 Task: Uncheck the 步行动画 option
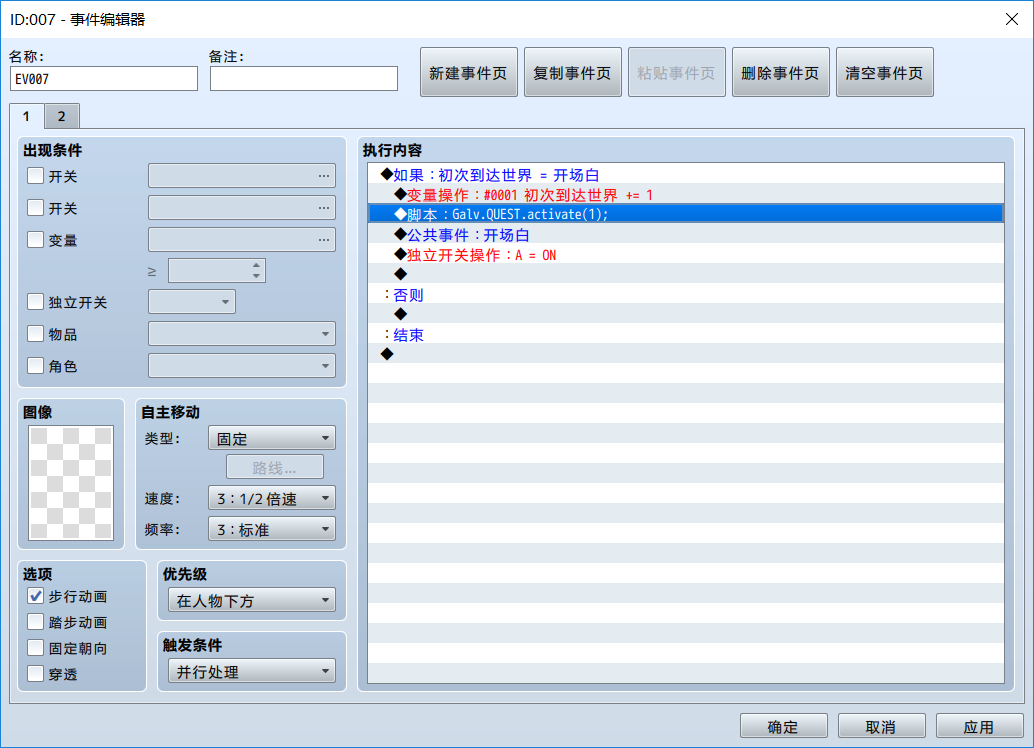click(x=36, y=596)
